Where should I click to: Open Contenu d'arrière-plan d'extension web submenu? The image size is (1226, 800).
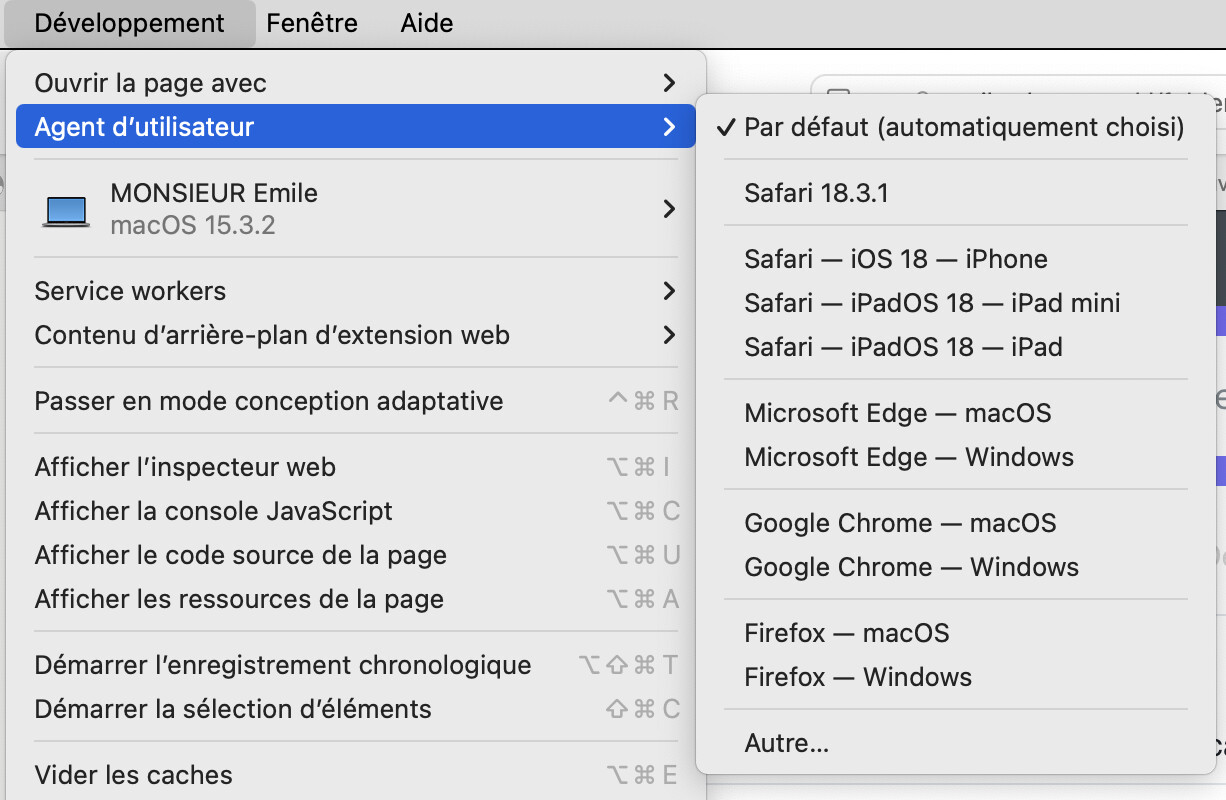(356, 335)
